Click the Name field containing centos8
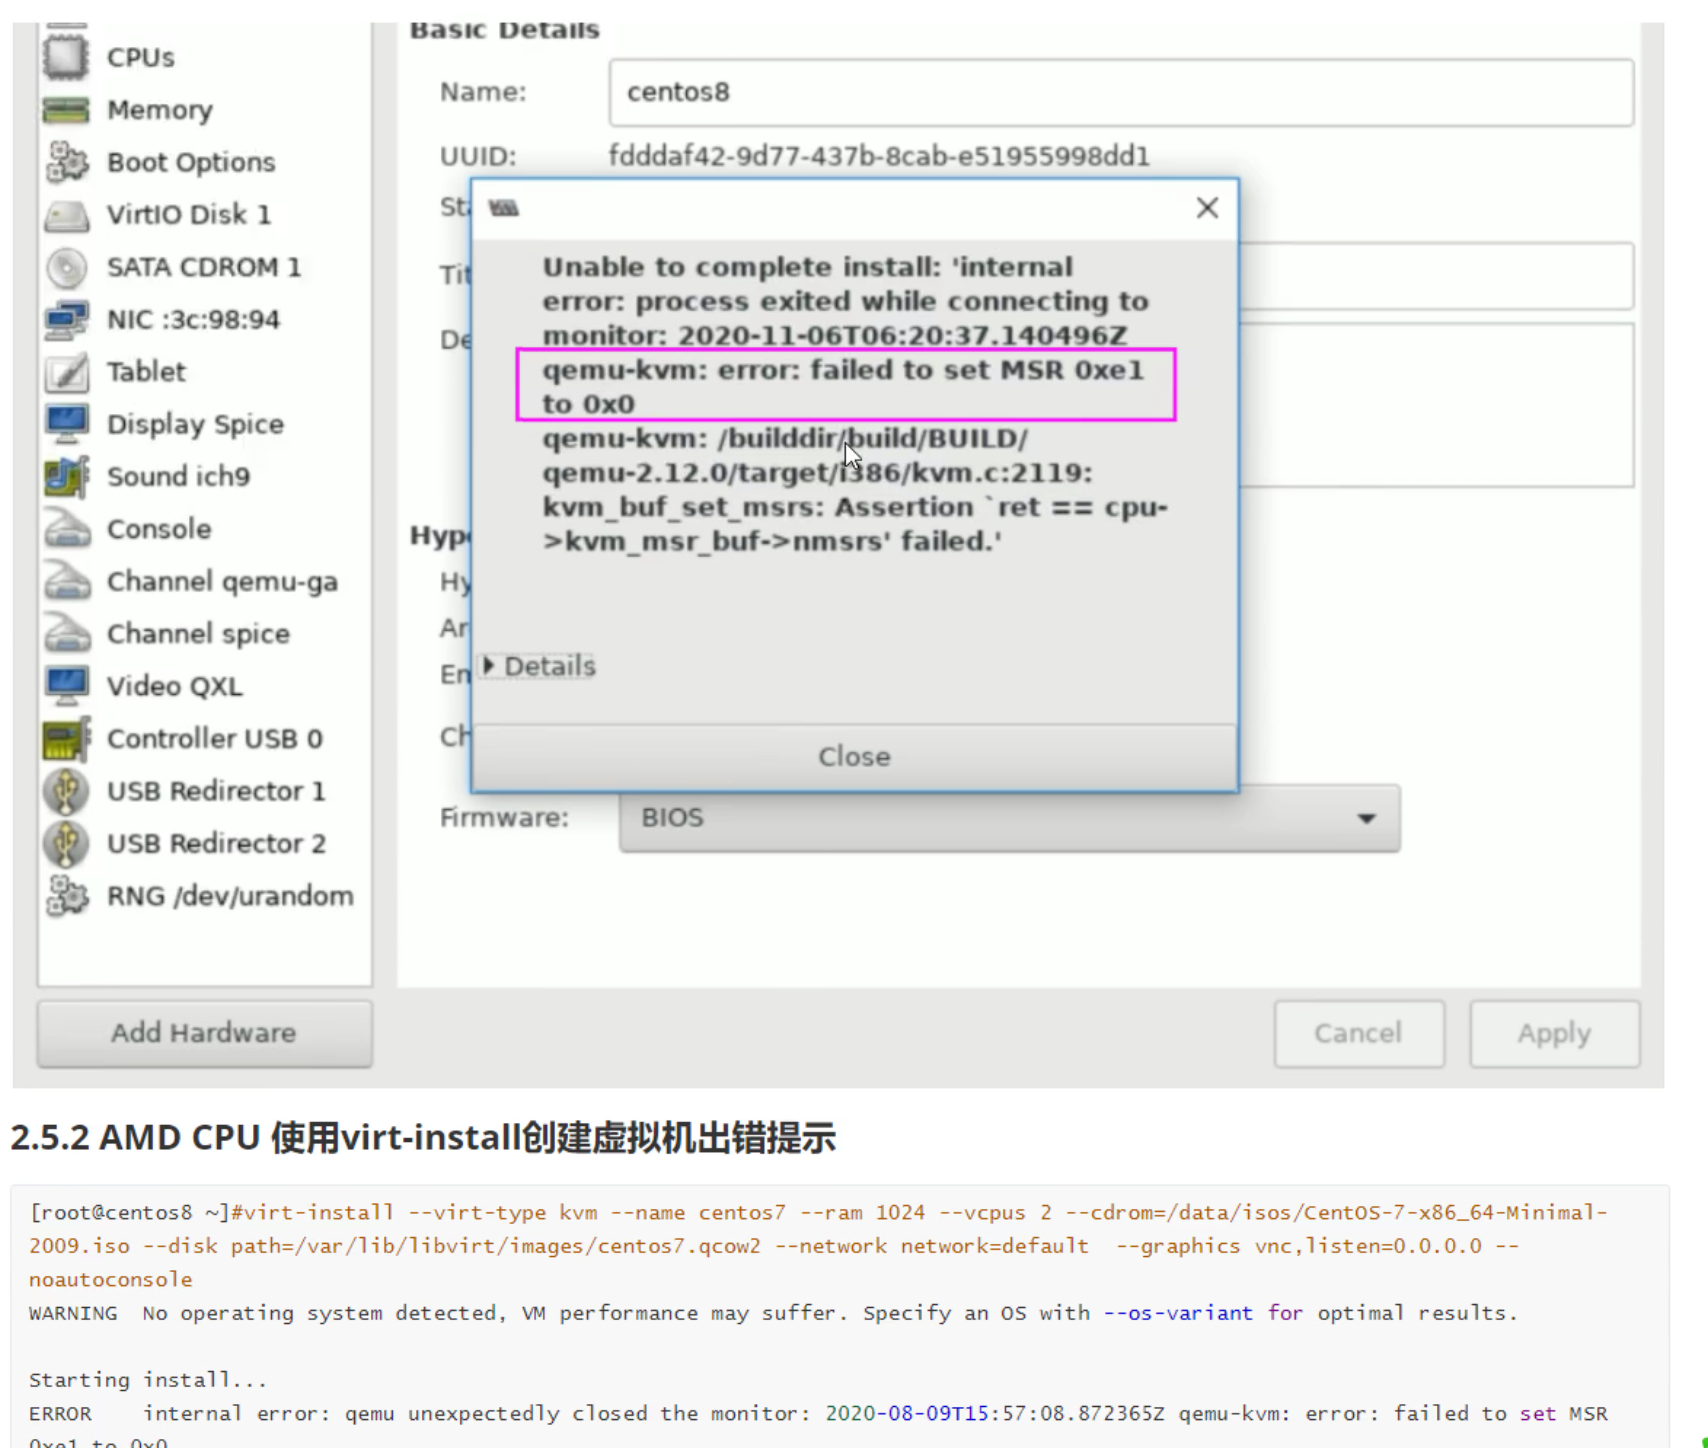The height and width of the screenshot is (1448, 1708). tap(1120, 92)
